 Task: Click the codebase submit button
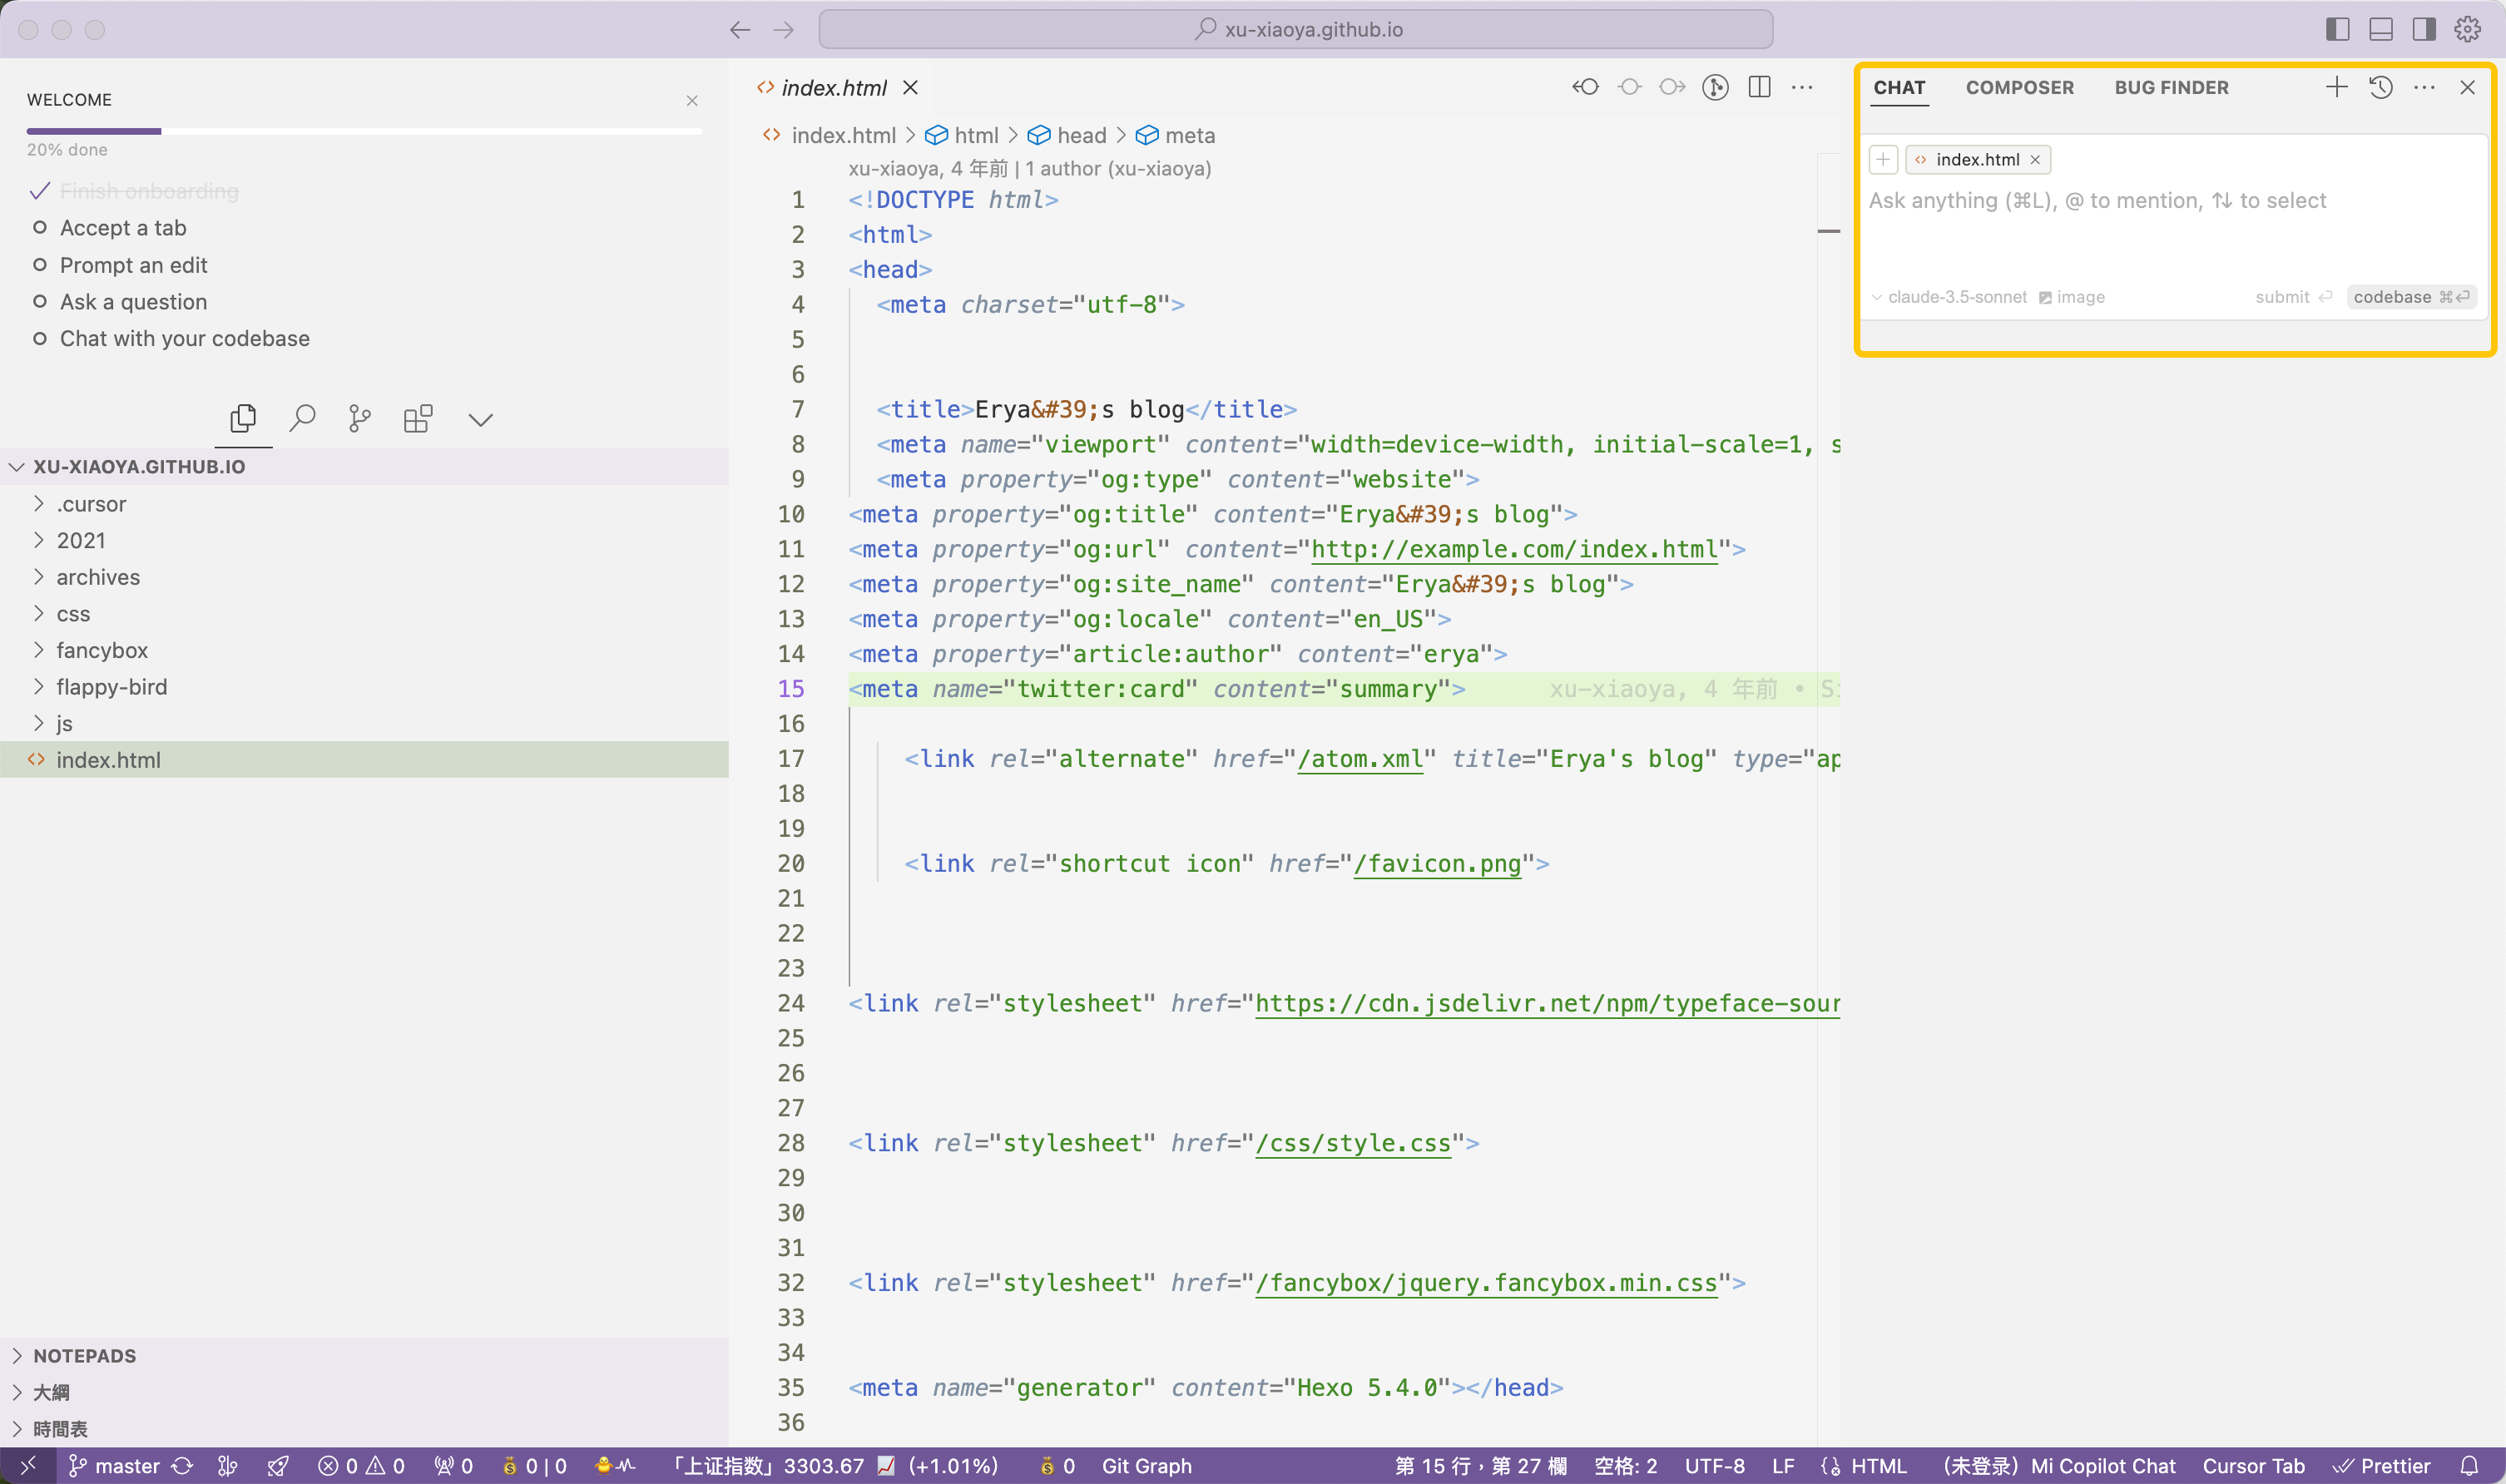click(2409, 297)
